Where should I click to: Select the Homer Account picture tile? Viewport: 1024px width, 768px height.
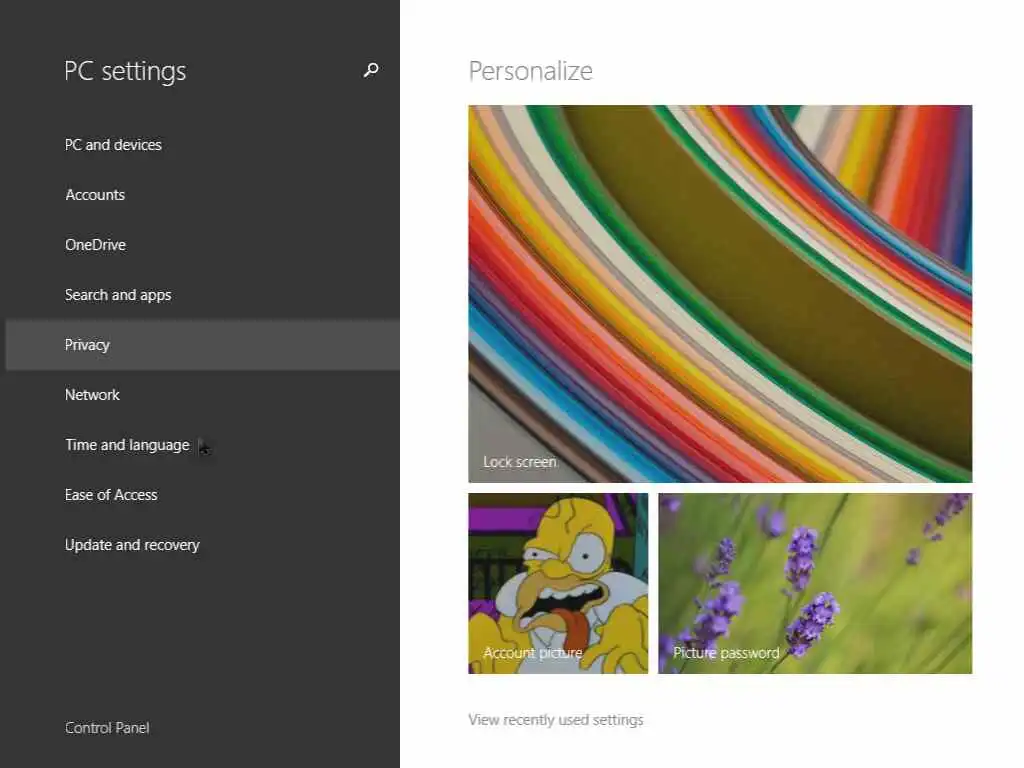(x=558, y=580)
